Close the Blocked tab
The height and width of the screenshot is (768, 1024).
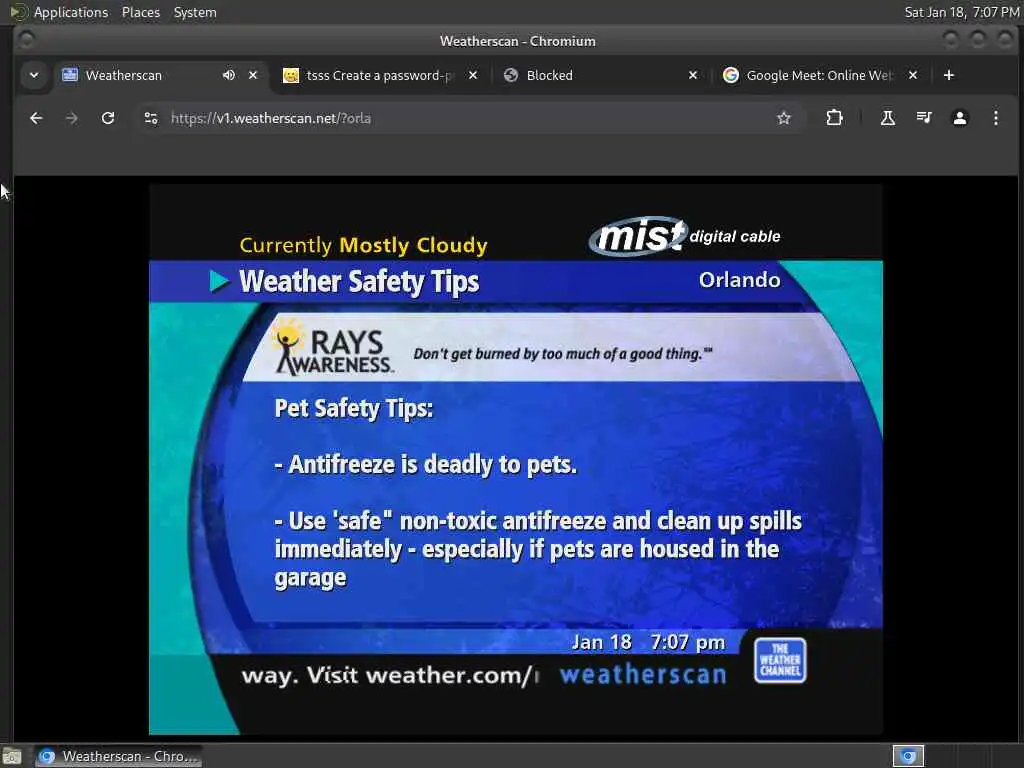click(693, 75)
